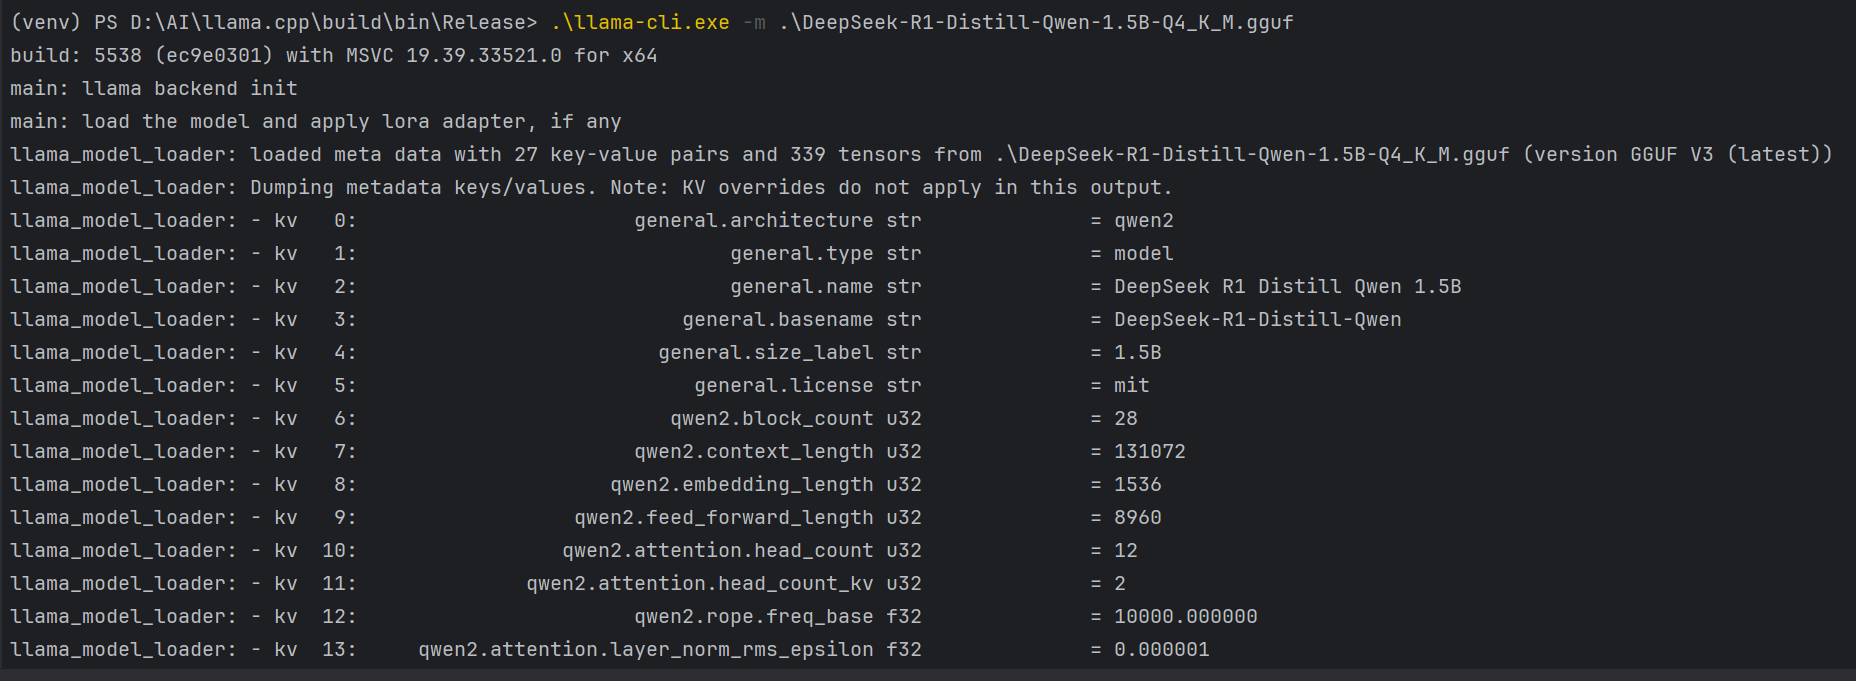The width and height of the screenshot is (1856, 681).
Task: Click the "12" value of qwen2.attention.head_count
Action: 1126,550
